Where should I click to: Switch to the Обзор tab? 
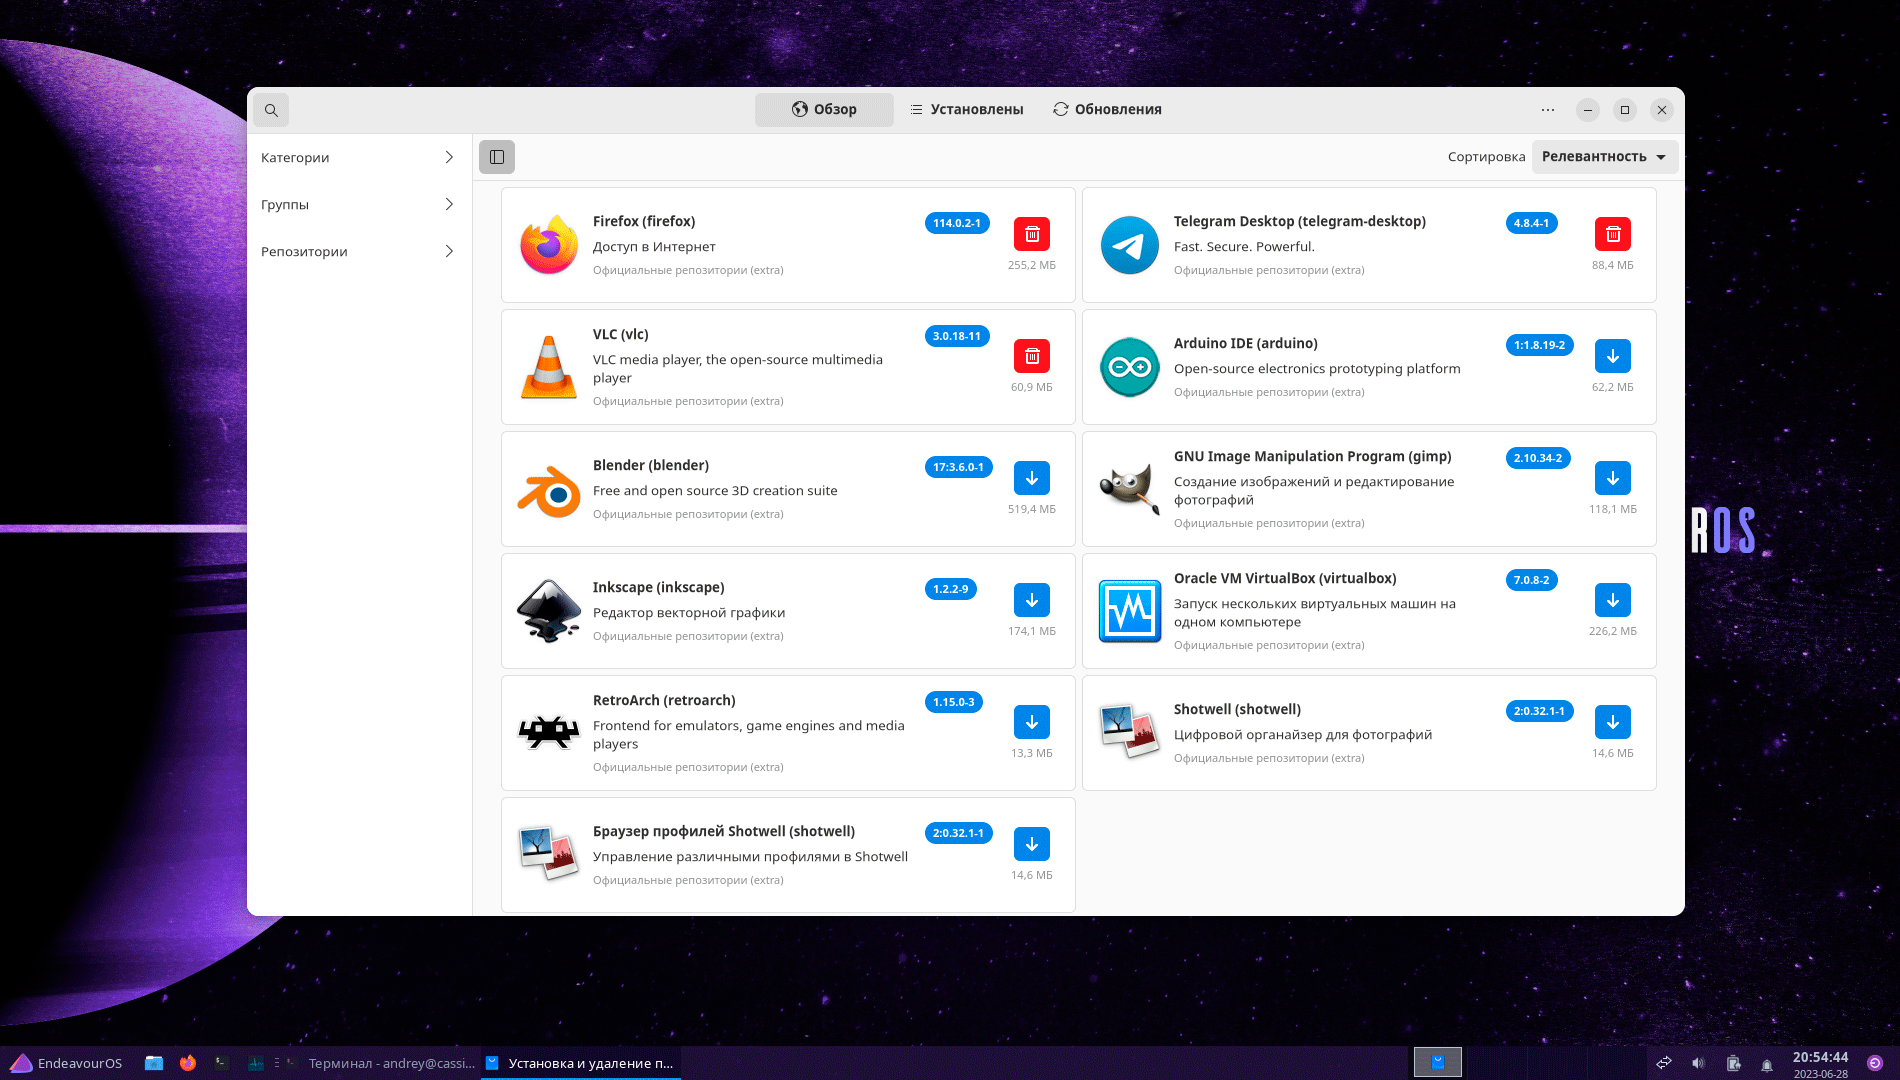[824, 110]
